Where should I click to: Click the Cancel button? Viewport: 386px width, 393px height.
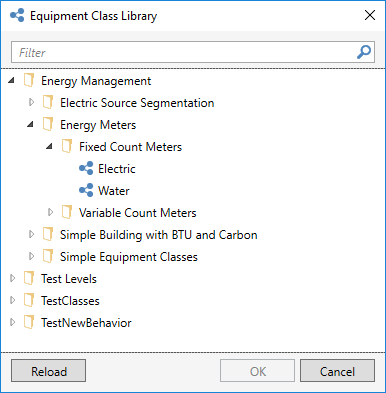click(x=337, y=371)
